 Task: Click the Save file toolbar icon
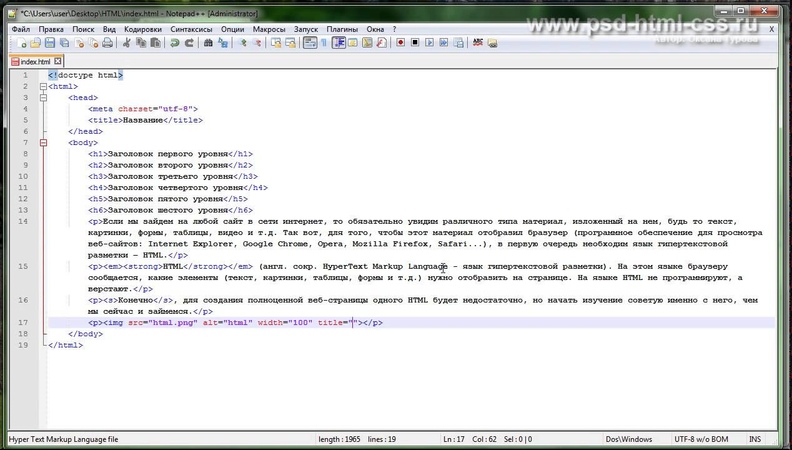coord(49,44)
